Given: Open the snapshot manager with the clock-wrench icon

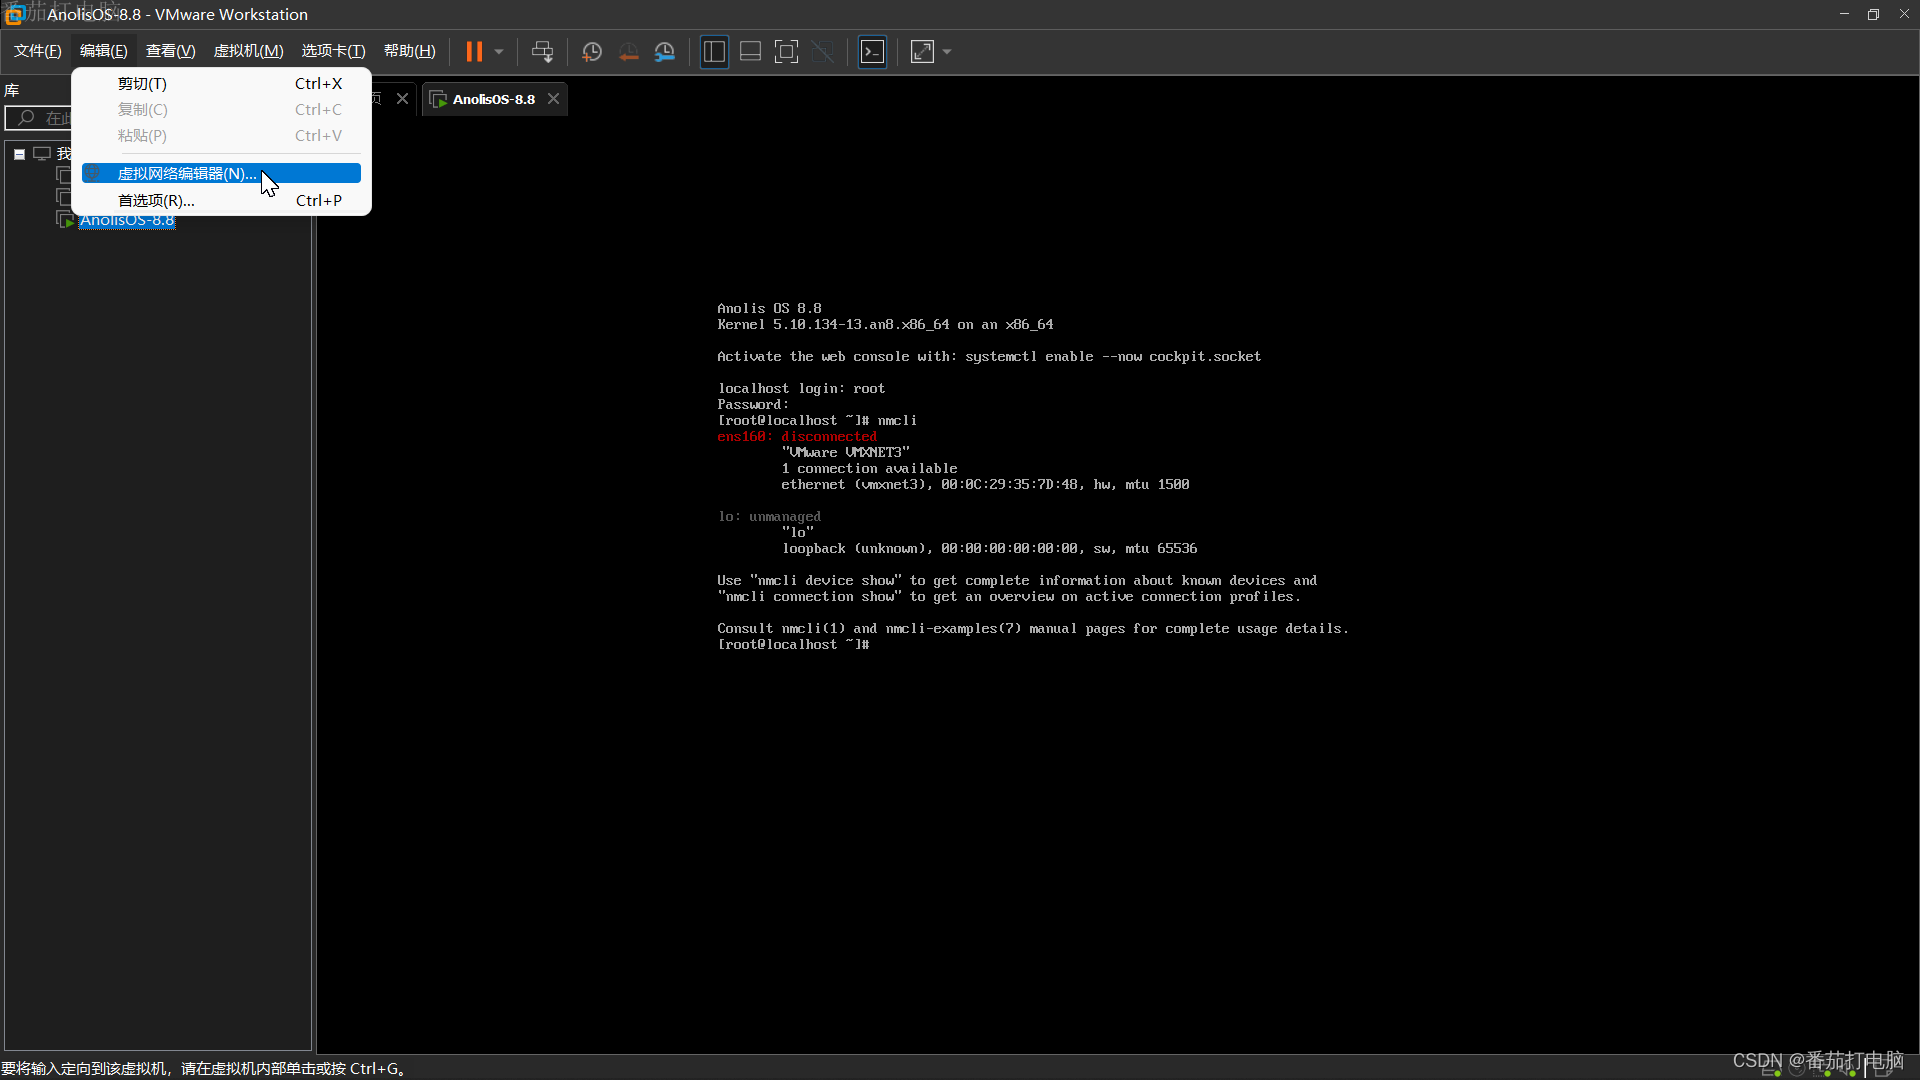Looking at the screenshot, I should (x=665, y=52).
